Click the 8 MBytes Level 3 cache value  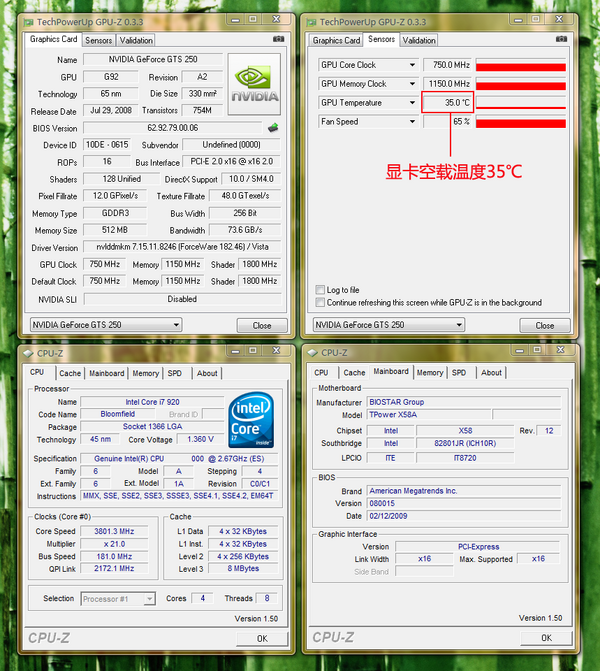click(243, 569)
